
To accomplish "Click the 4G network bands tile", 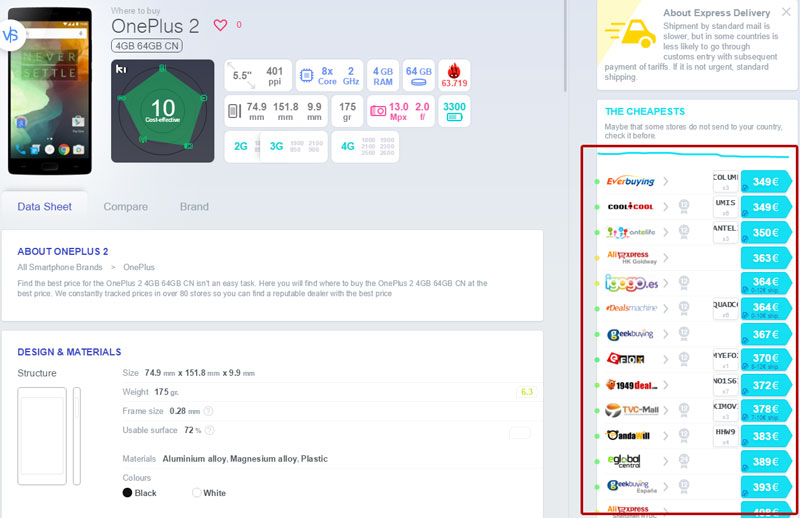I will pyautogui.click(x=365, y=146).
